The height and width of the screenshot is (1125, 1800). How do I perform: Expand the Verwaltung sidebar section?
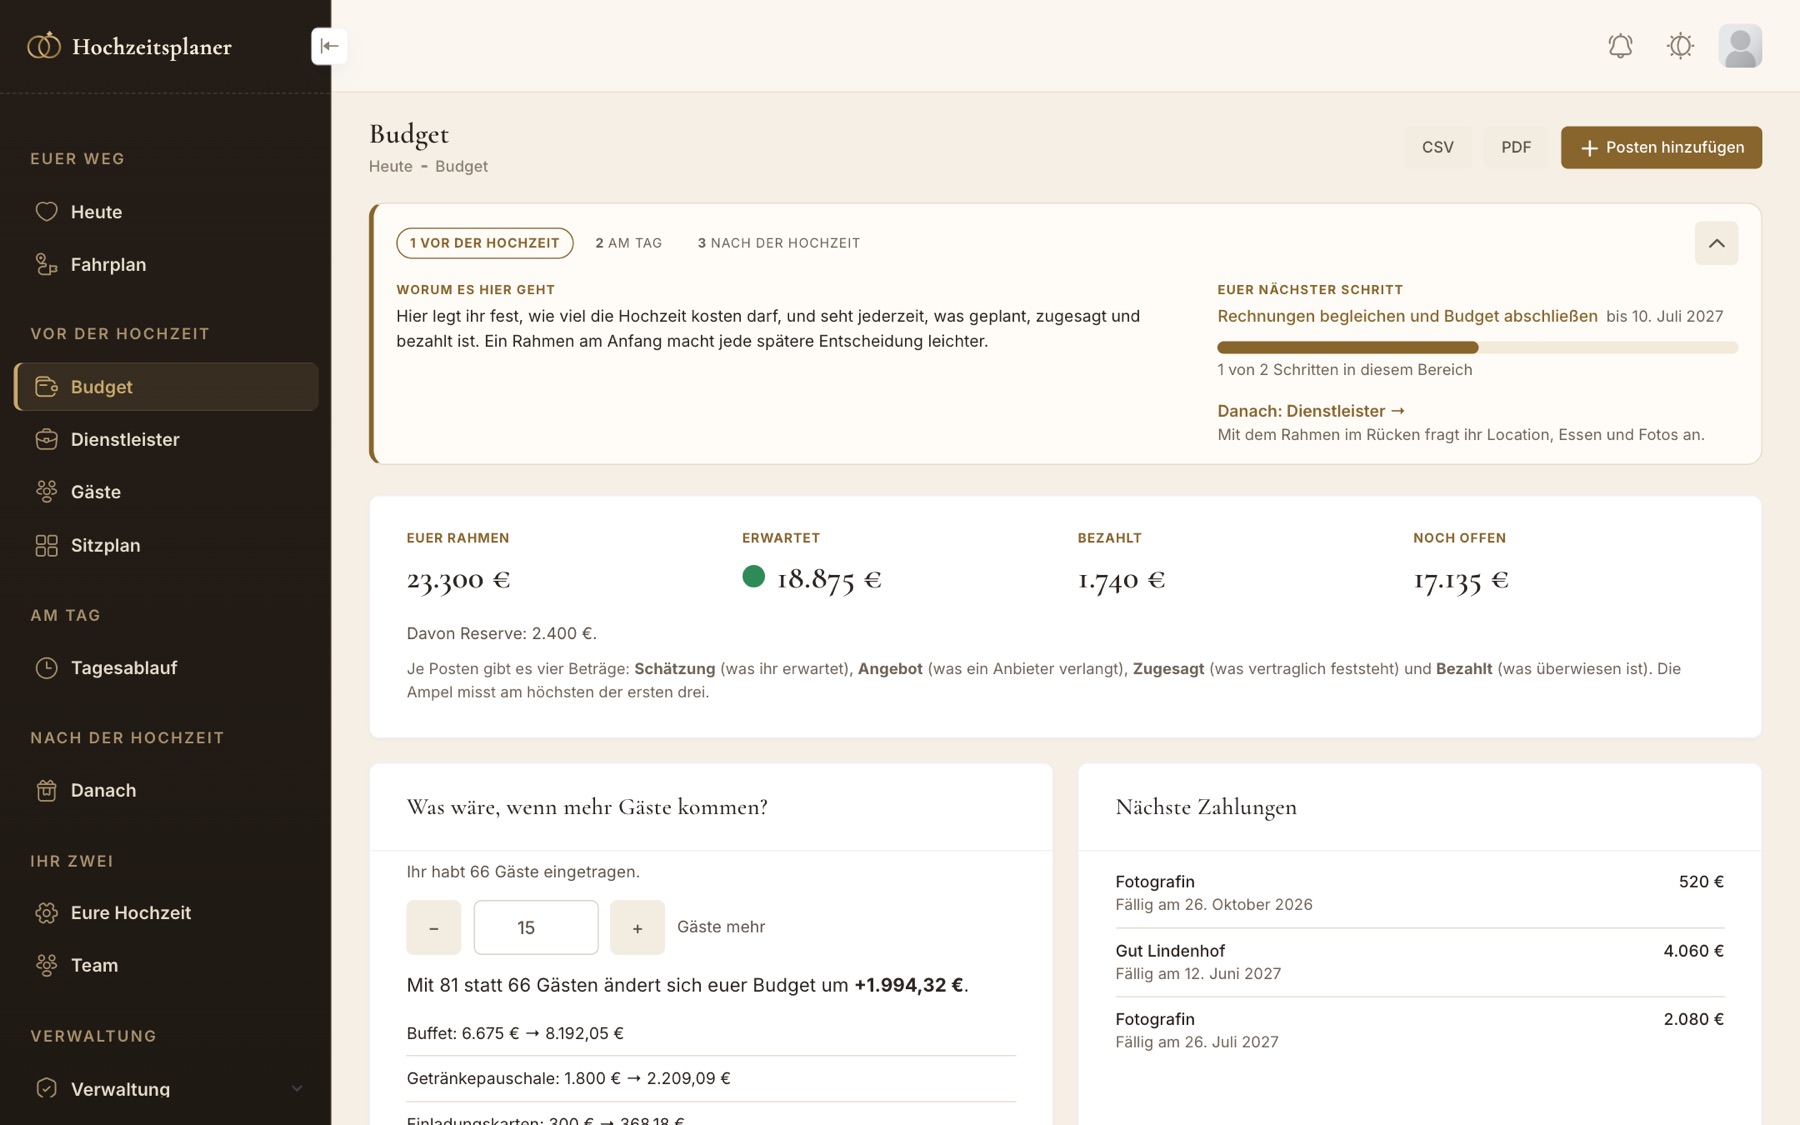pyautogui.click(x=166, y=1089)
